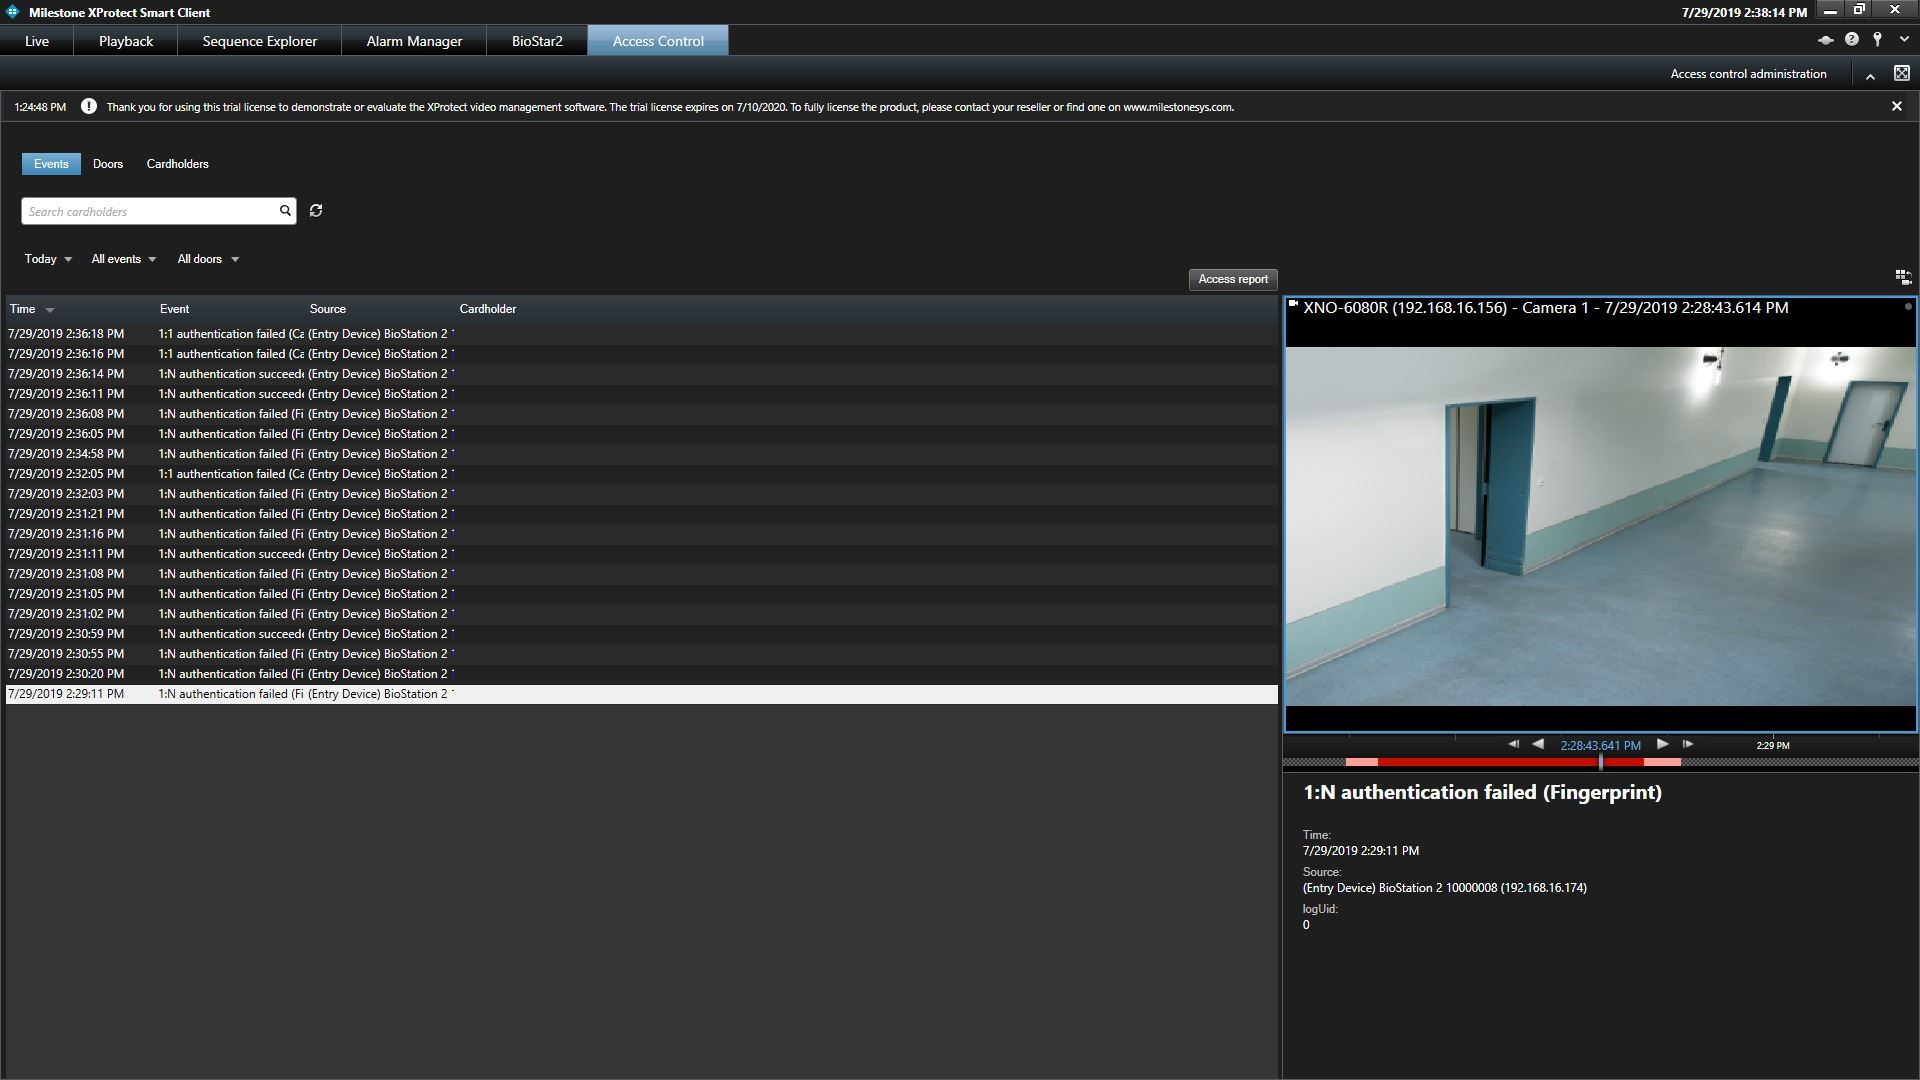Select the 2:31:08 PM event row
The width and height of the screenshot is (1920, 1080).
[641, 574]
